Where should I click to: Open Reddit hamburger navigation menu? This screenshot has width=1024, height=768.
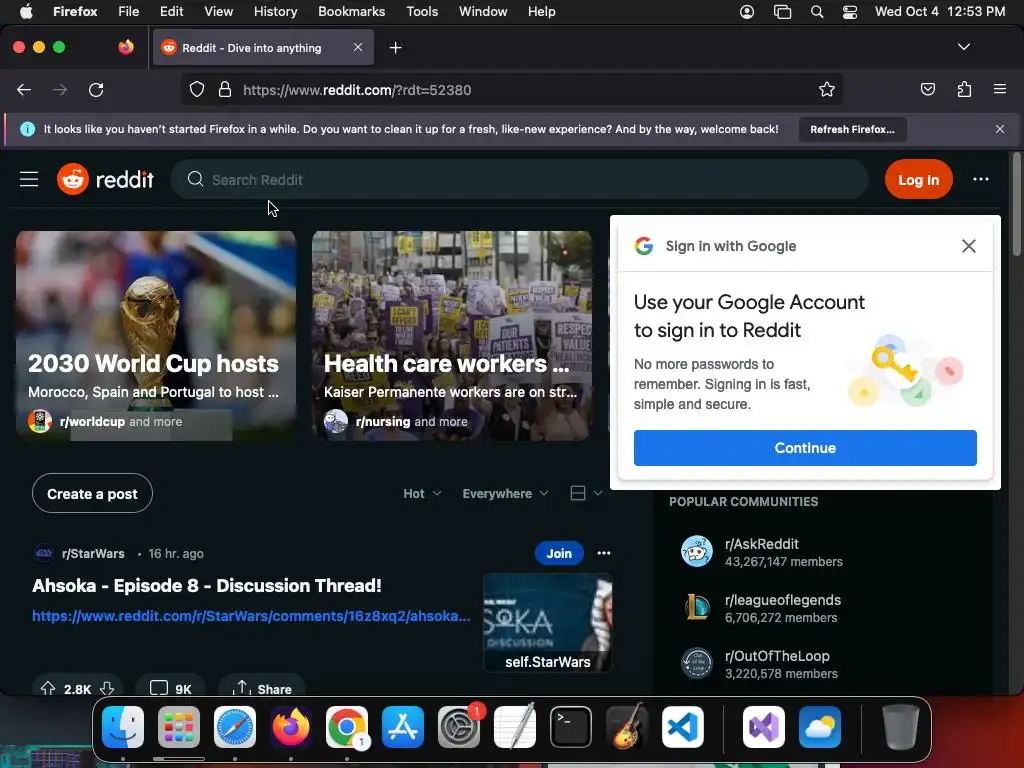[29, 179]
